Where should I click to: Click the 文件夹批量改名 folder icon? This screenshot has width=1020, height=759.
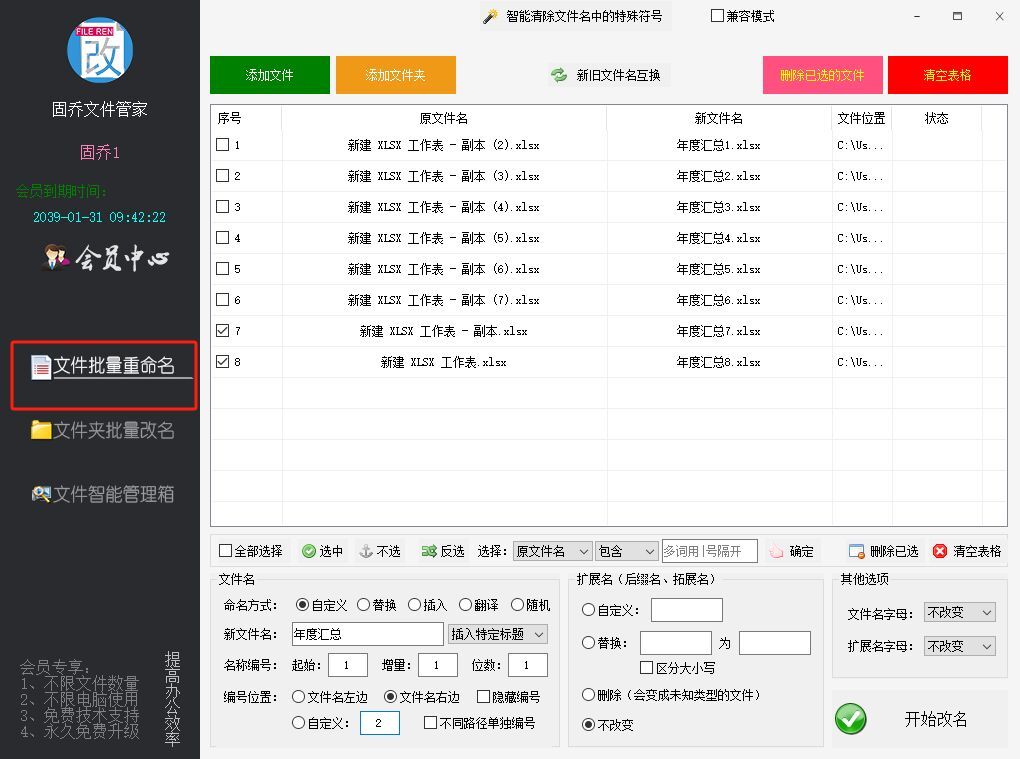41,430
